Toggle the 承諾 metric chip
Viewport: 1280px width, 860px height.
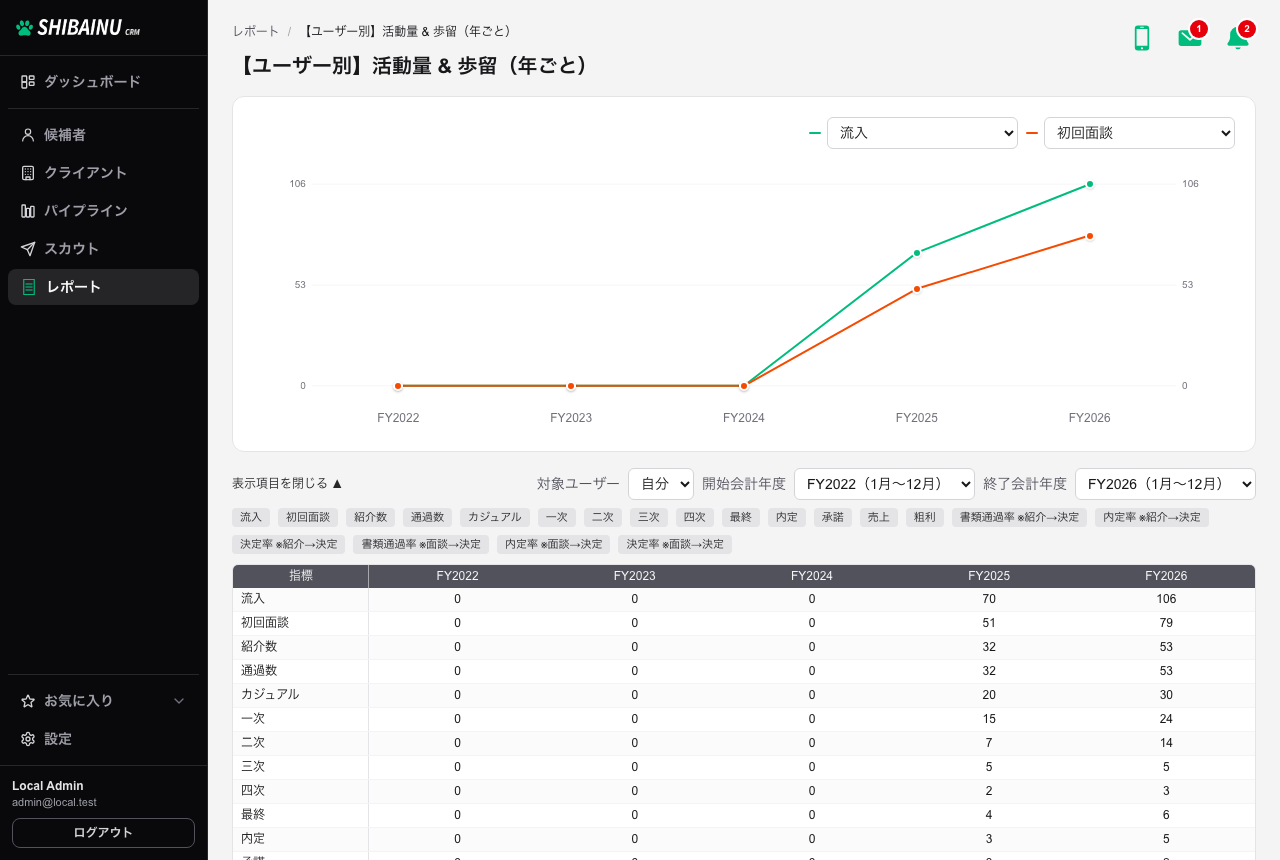click(x=833, y=517)
